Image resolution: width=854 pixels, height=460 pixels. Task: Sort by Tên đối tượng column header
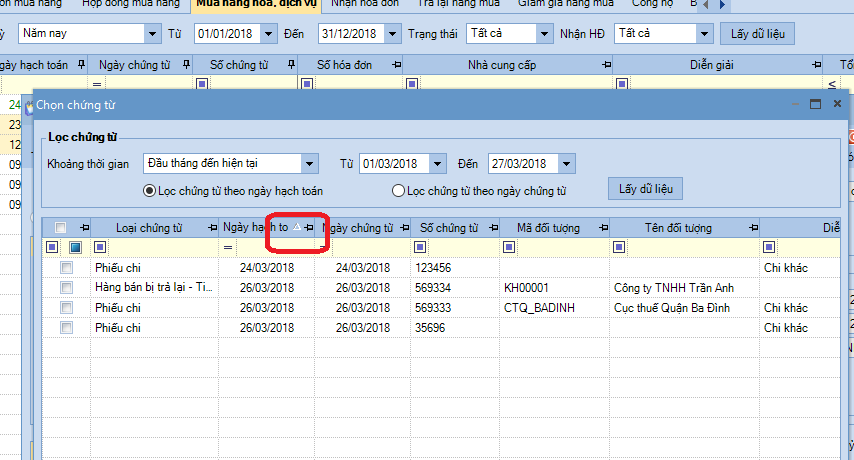pyautogui.click(x=678, y=228)
